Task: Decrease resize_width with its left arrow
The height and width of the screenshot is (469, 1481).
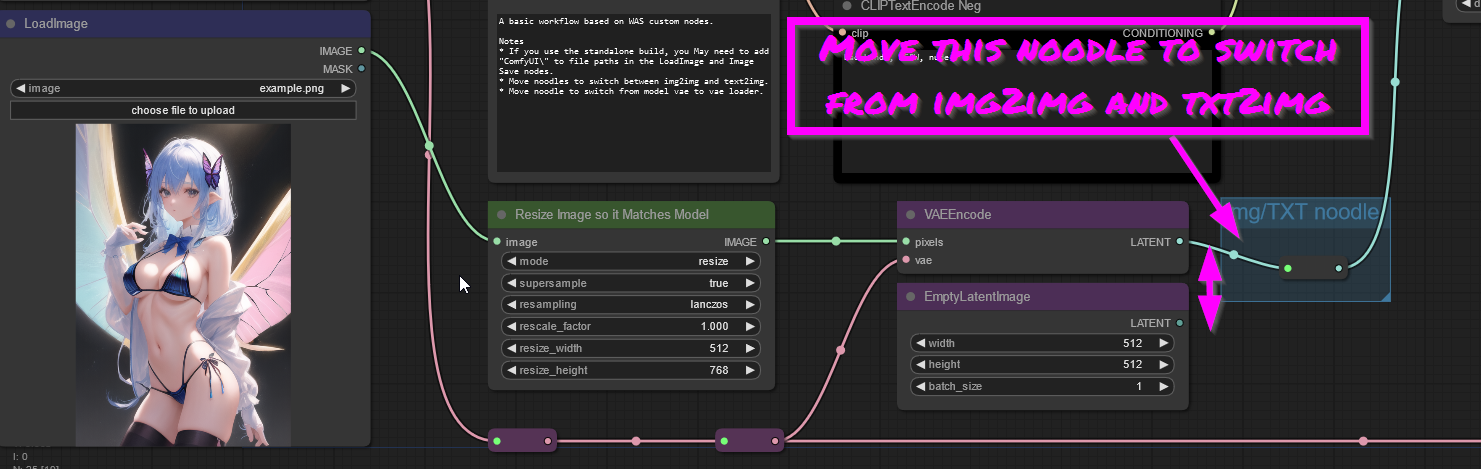Action: pyautogui.click(x=511, y=348)
